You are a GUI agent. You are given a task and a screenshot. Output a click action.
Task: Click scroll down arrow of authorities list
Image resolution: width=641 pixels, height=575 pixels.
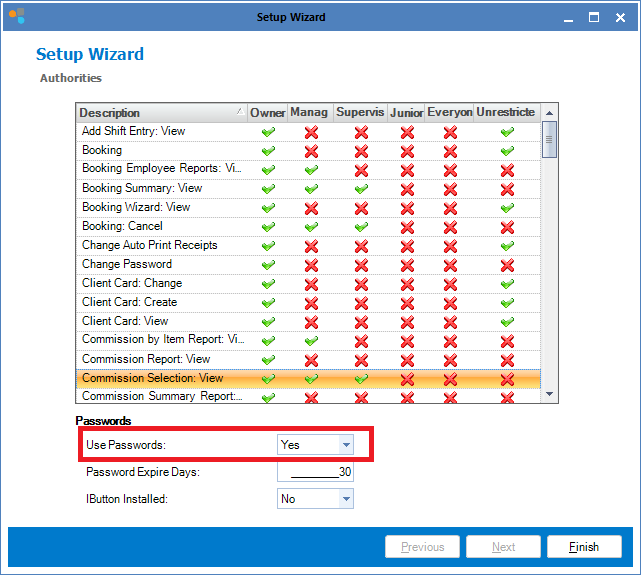click(x=549, y=396)
